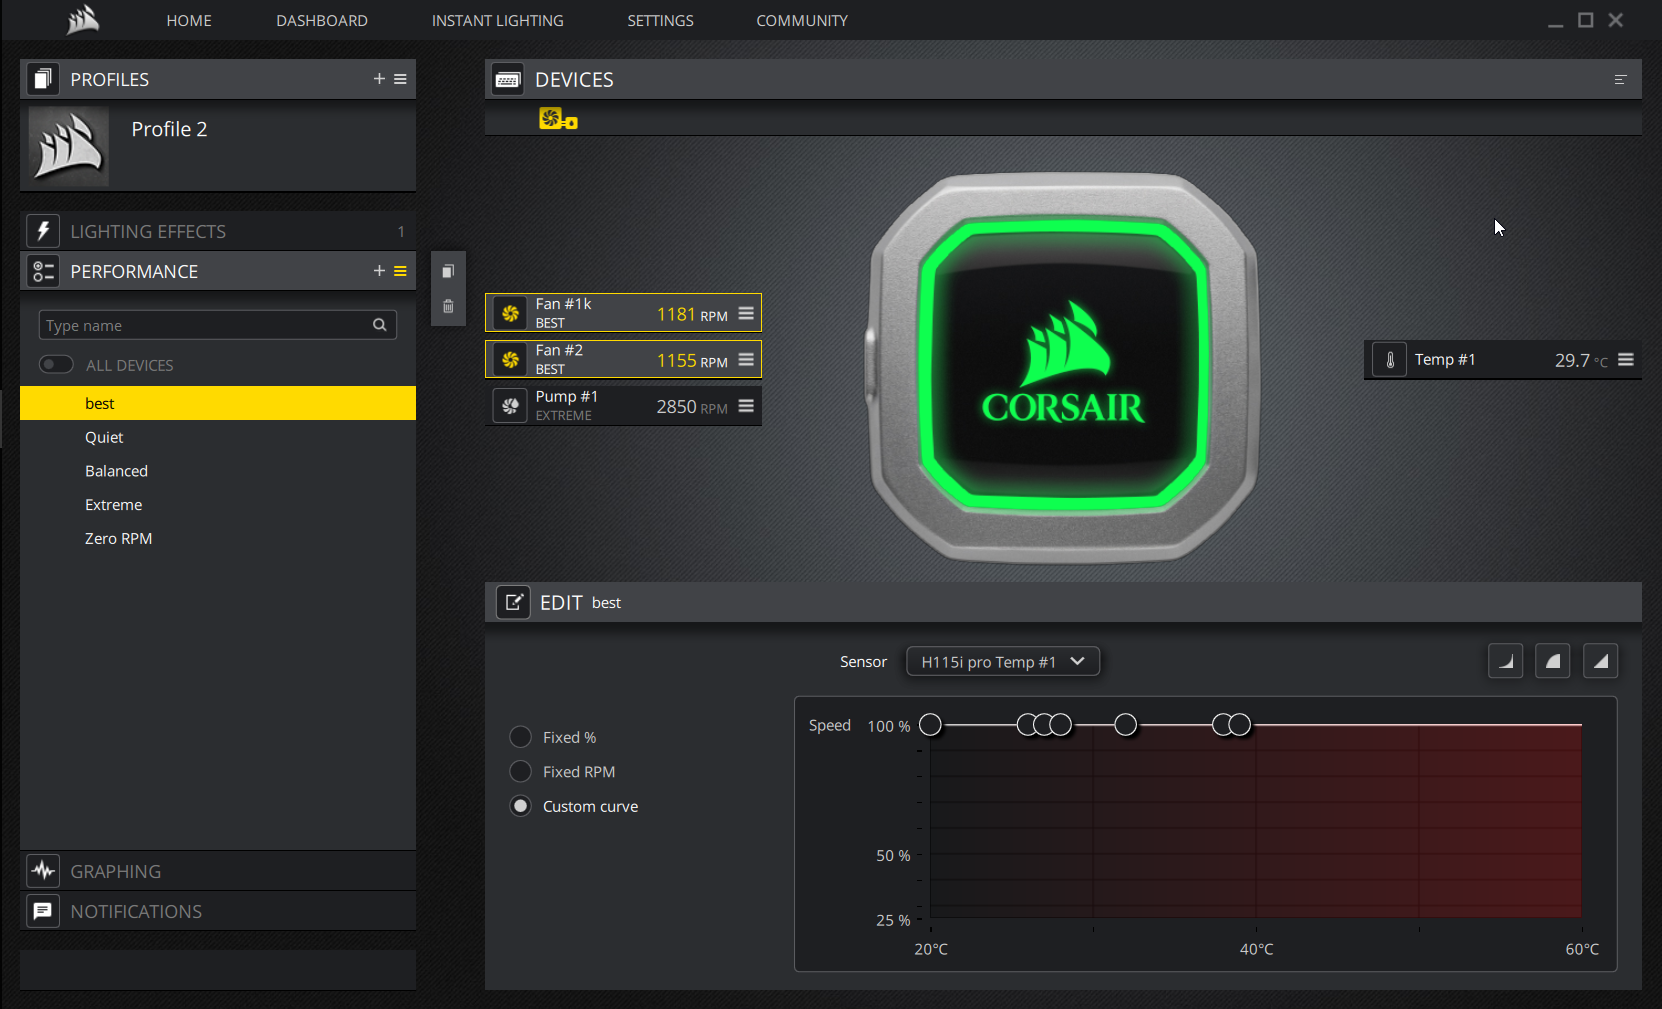1662x1009 pixels.
Task: Delete the selected preset with trash icon
Action: tap(448, 306)
